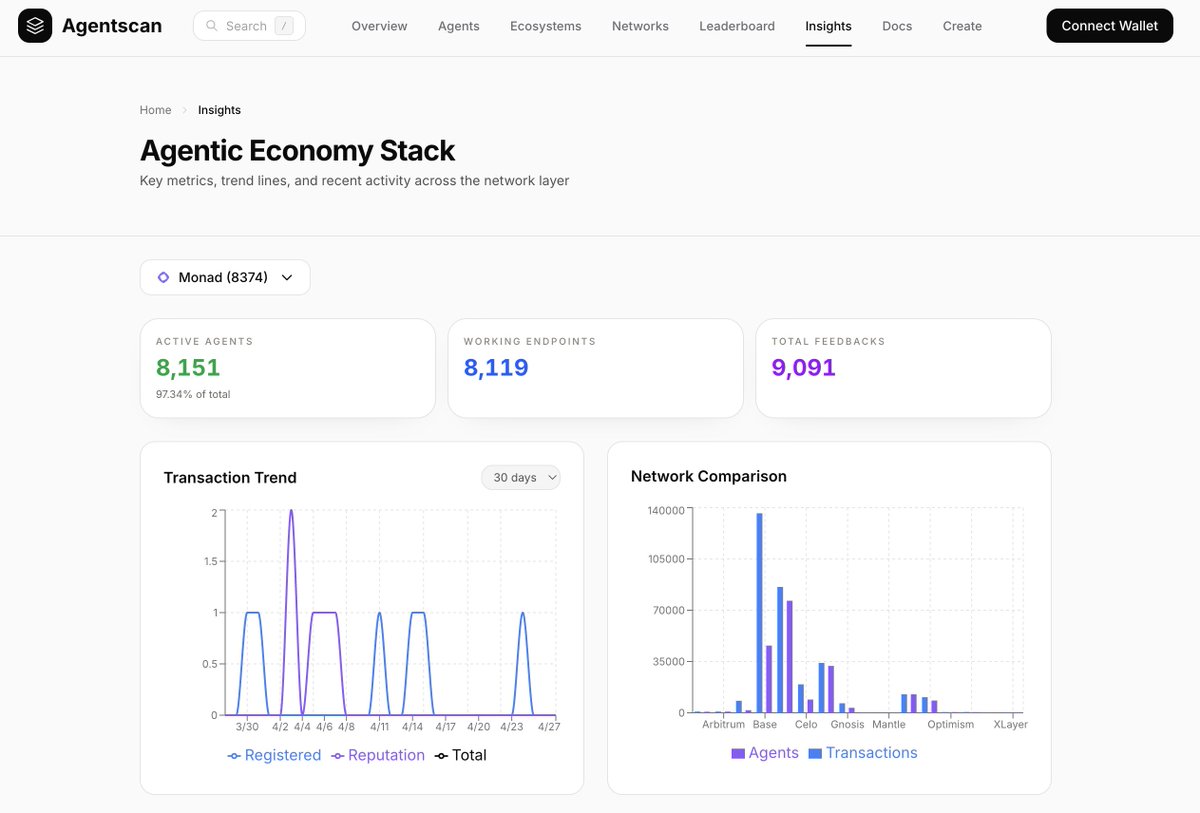Click the Agentic Economy Stack heading
1200x813 pixels.
coord(297,150)
